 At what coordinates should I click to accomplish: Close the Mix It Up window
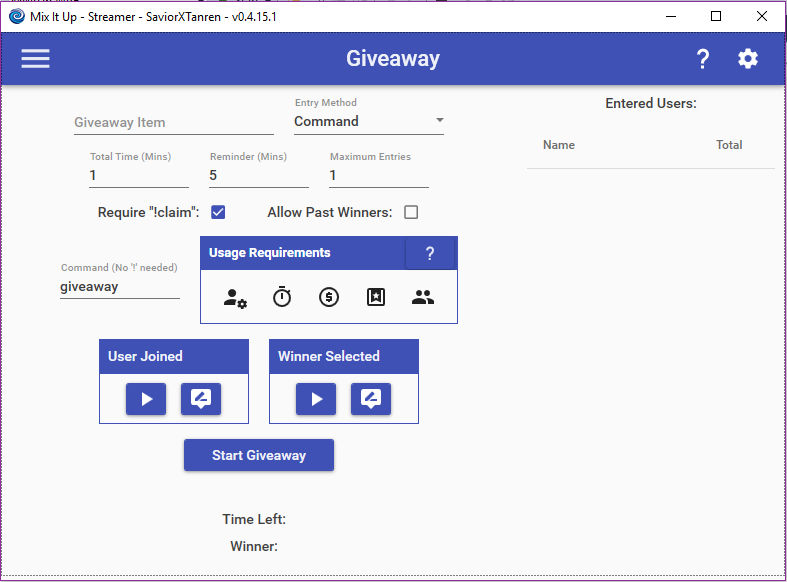(761, 17)
